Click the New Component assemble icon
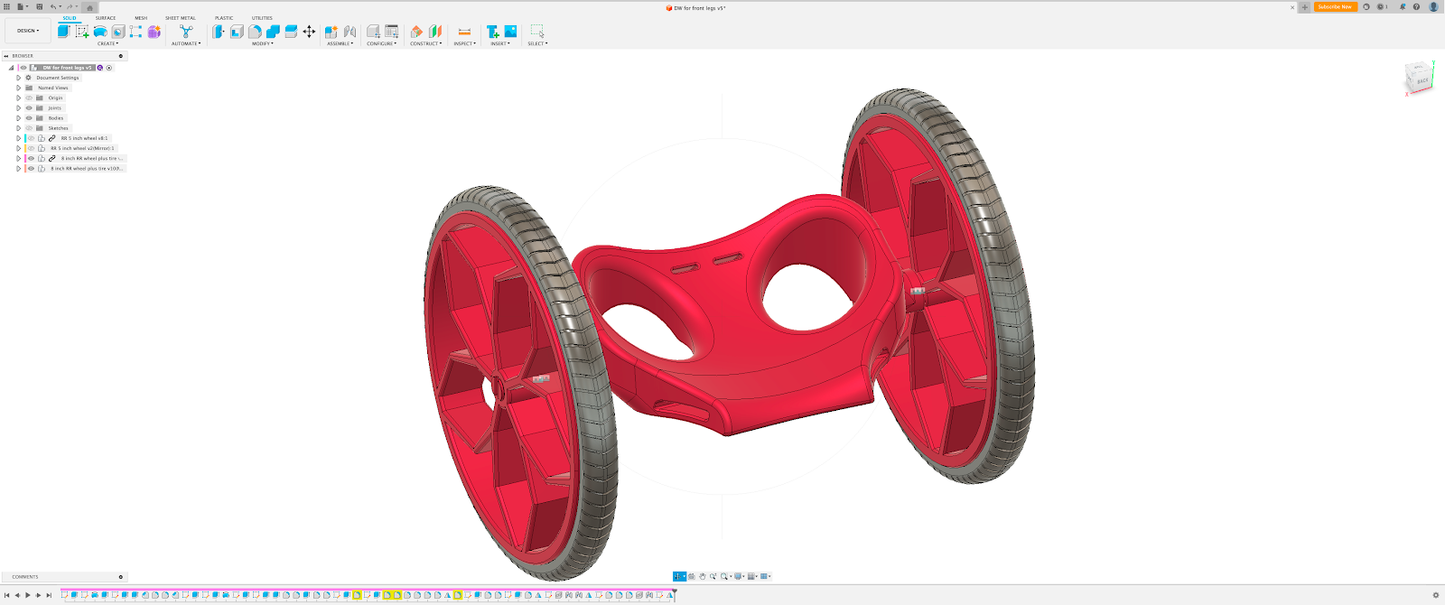Image resolution: width=1445 pixels, height=605 pixels. [x=331, y=32]
